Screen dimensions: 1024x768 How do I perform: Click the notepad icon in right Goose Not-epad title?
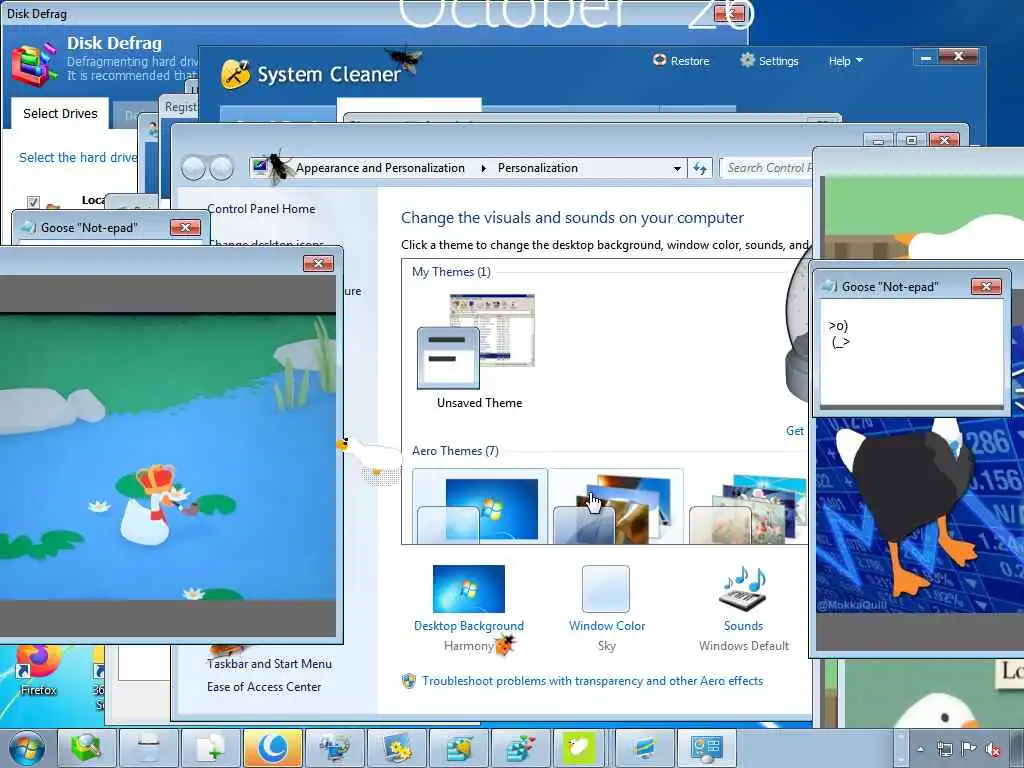(829, 286)
